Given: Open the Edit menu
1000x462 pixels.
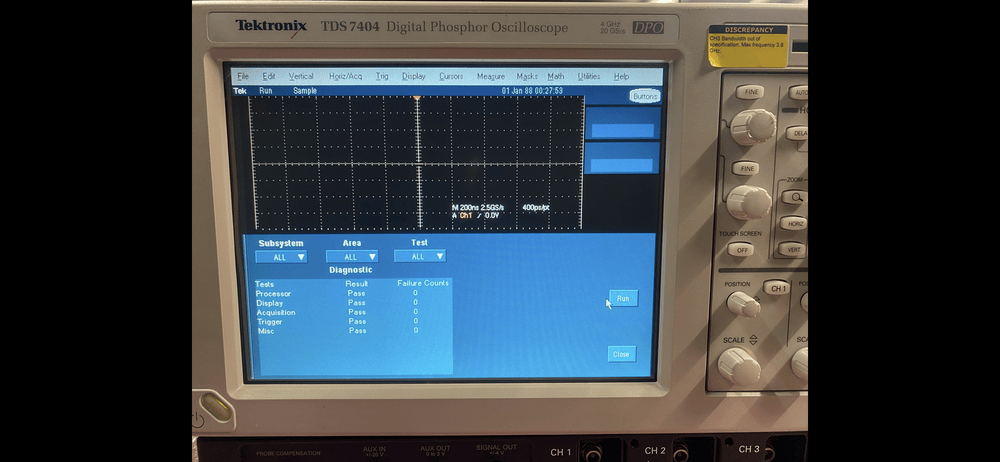Looking at the screenshot, I should pyautogui.click(x=269, y=76).
